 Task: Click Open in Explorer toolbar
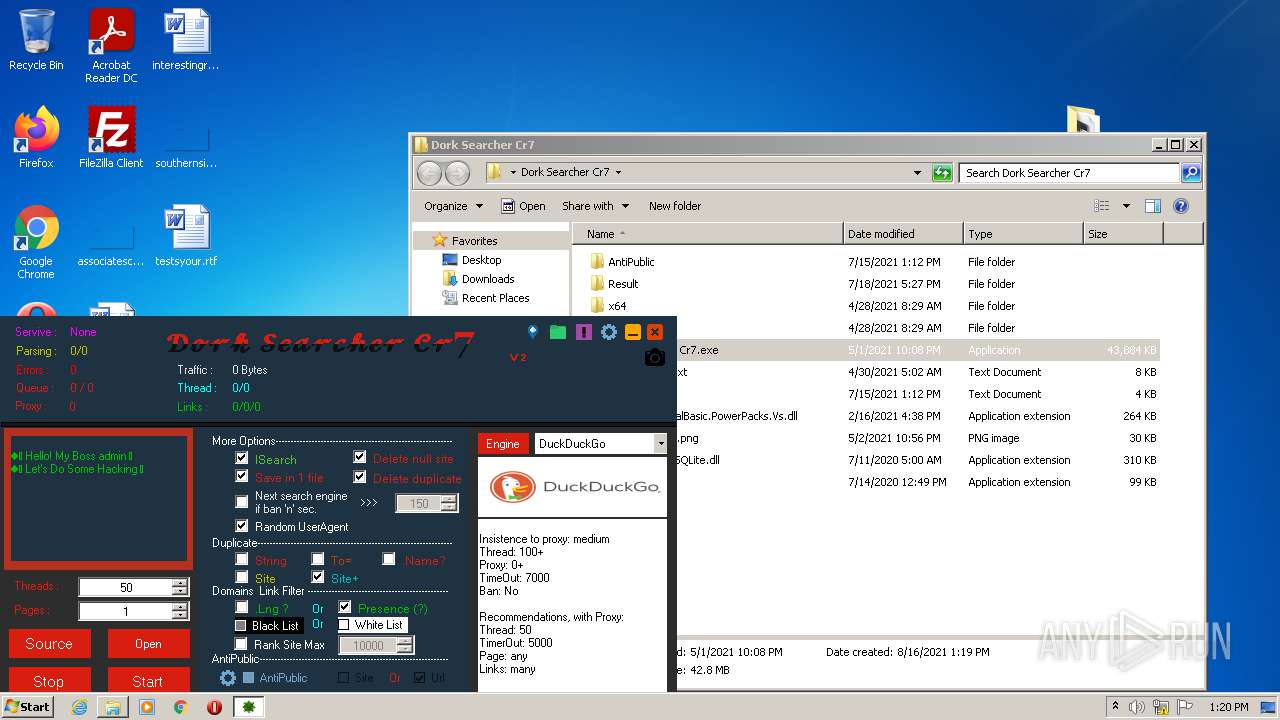(523, 206)
